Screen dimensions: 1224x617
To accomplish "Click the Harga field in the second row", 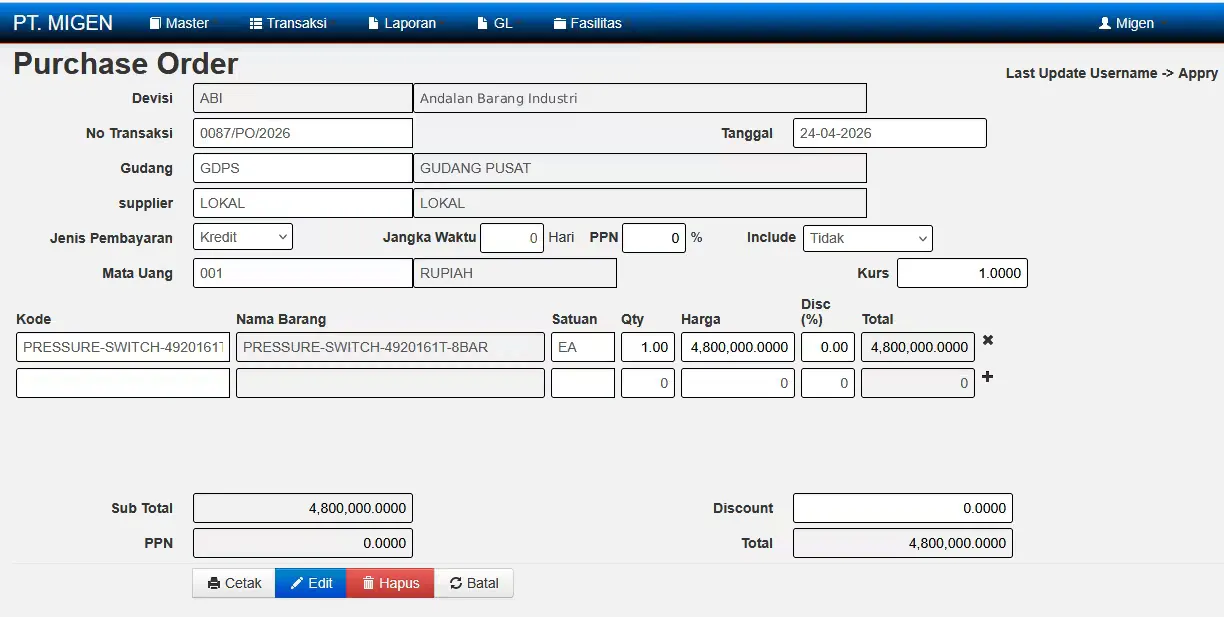I will (738, 383).
